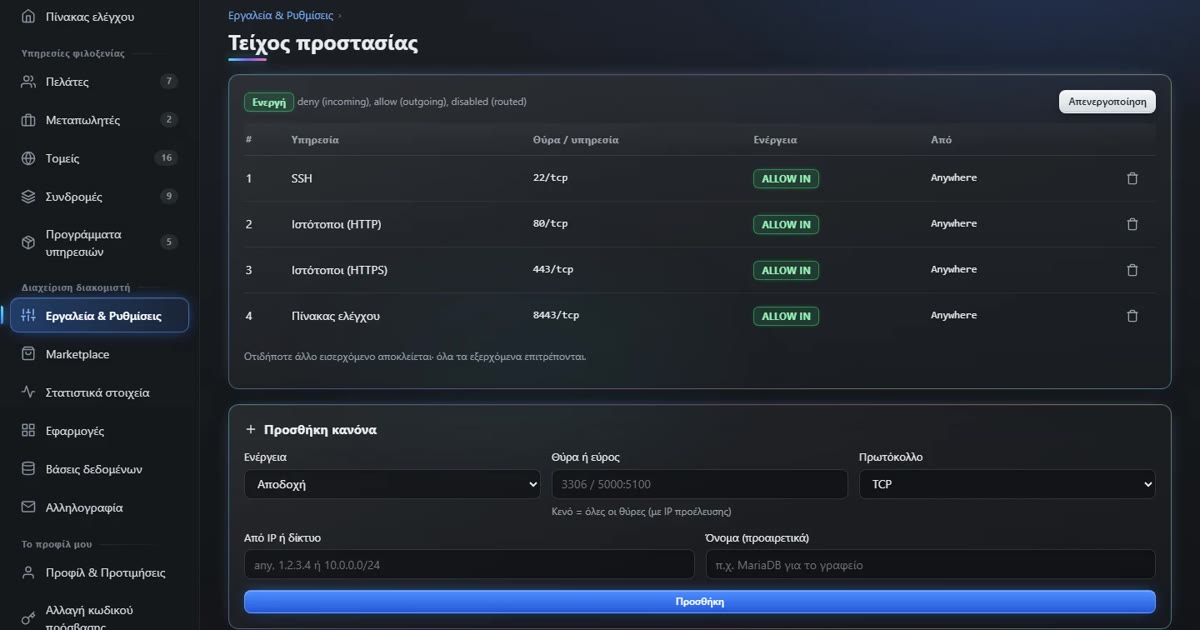Click the Βάσεις δεδομένων database icon

(x=28, y=469)
